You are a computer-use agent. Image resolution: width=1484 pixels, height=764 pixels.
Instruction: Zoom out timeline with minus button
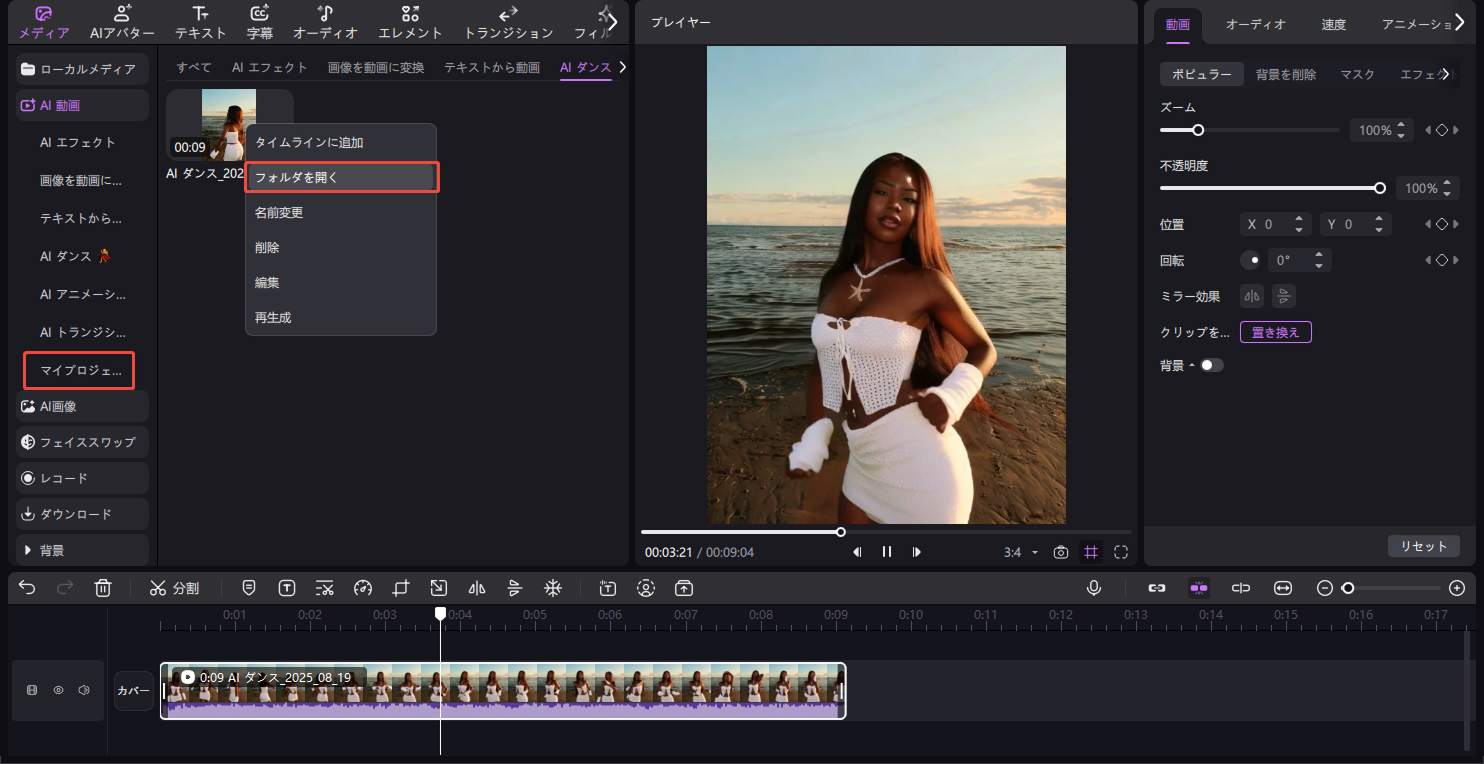[x=1325, y=588]
